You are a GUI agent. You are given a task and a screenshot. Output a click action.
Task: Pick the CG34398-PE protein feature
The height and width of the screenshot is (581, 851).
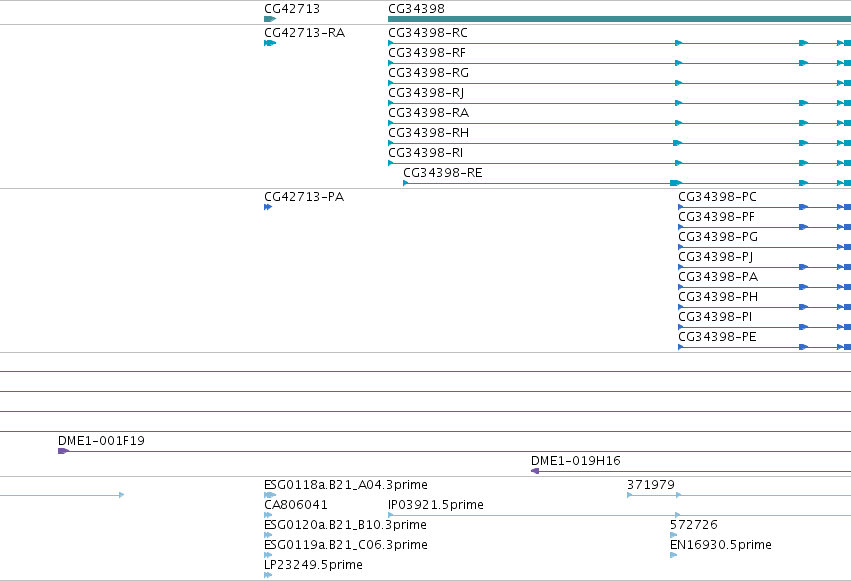coord(717,337)
